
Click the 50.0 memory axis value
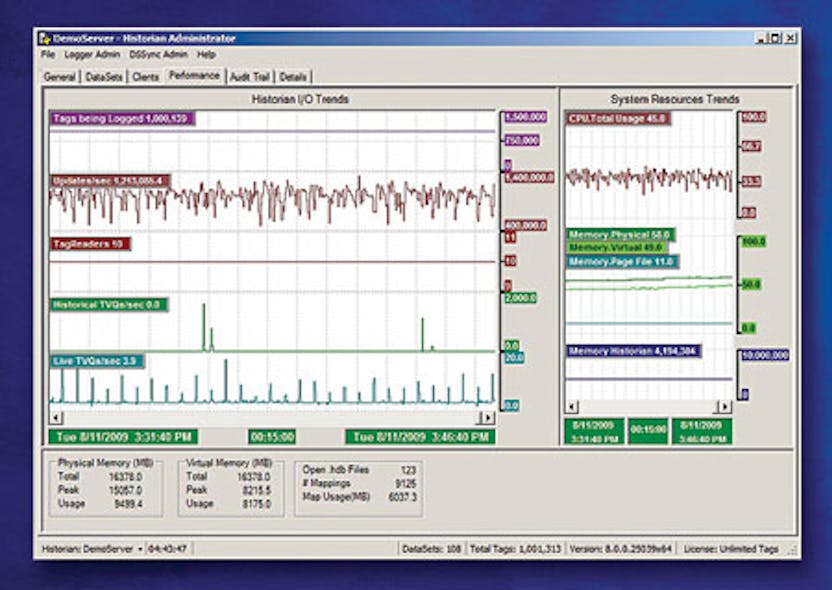point(751,285)
